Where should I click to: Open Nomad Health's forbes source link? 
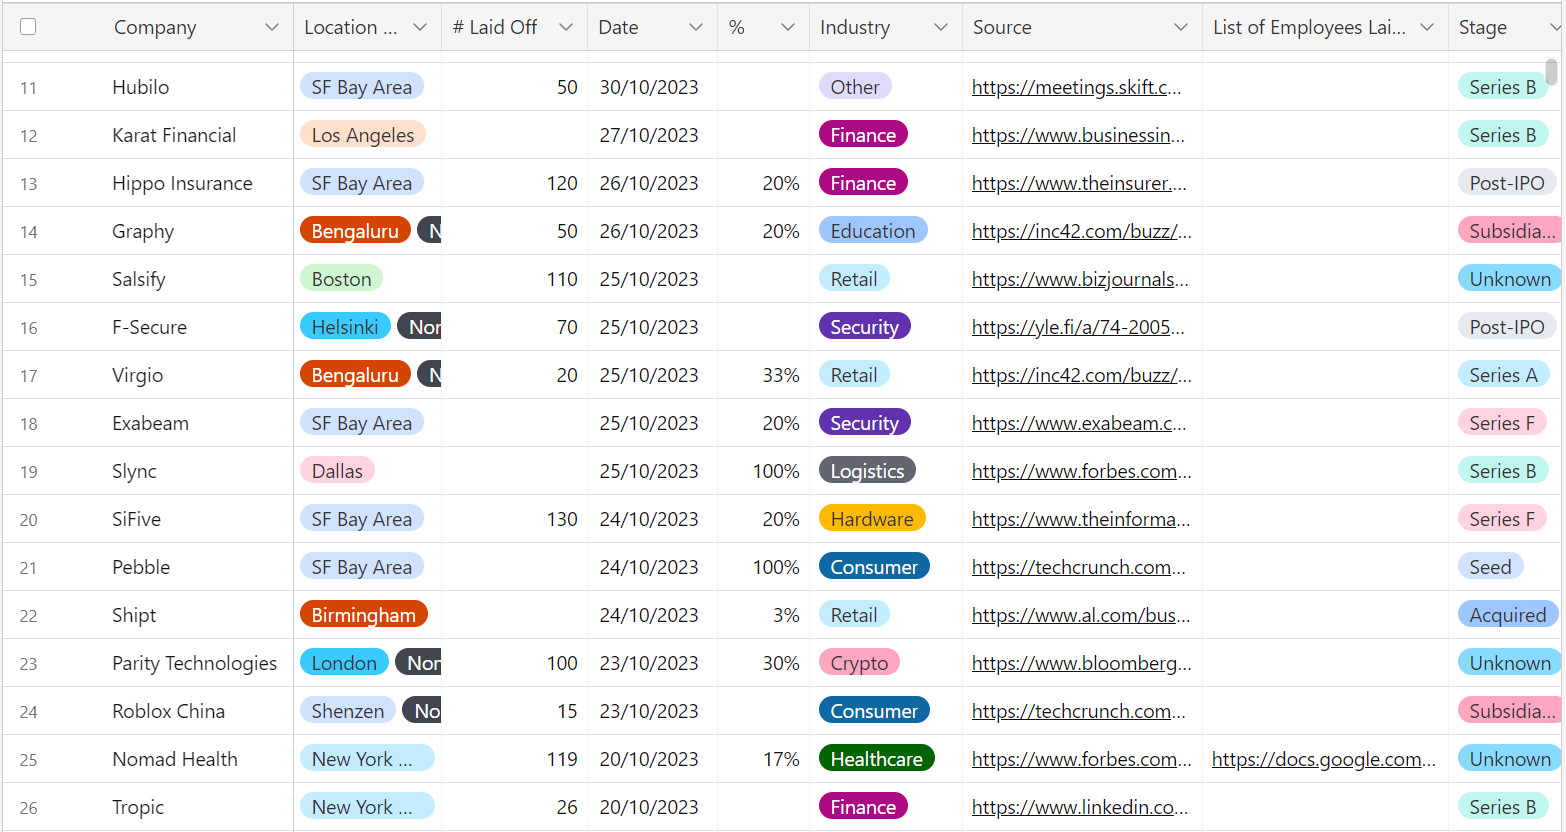tap(1082, 759)
